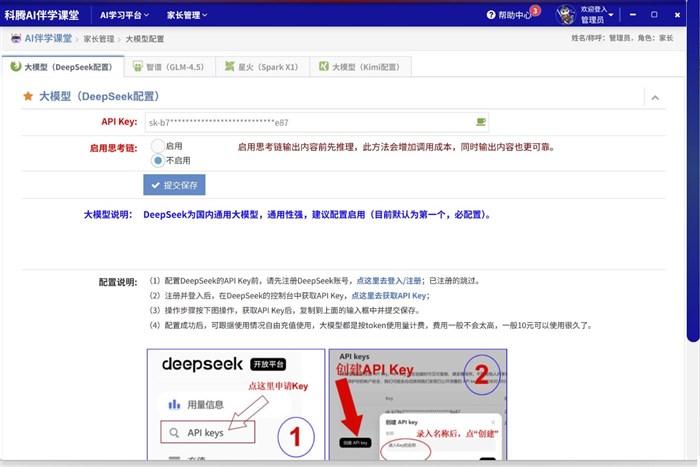
Task: Click the help center question mark icon
Action: coord(491,15)
